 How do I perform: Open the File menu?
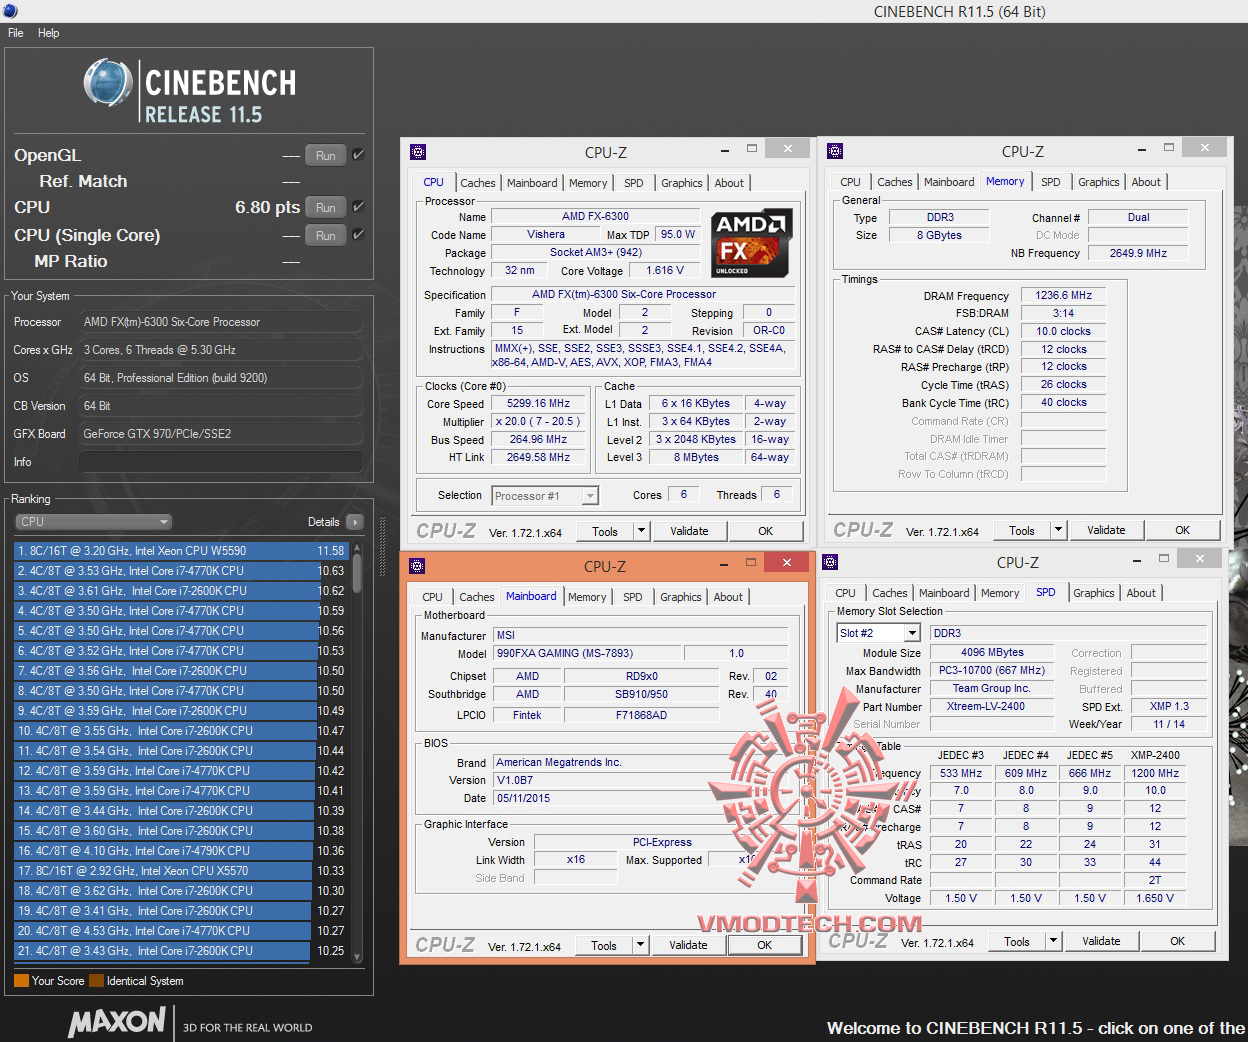pyautogui.click(x=16, y=33)
